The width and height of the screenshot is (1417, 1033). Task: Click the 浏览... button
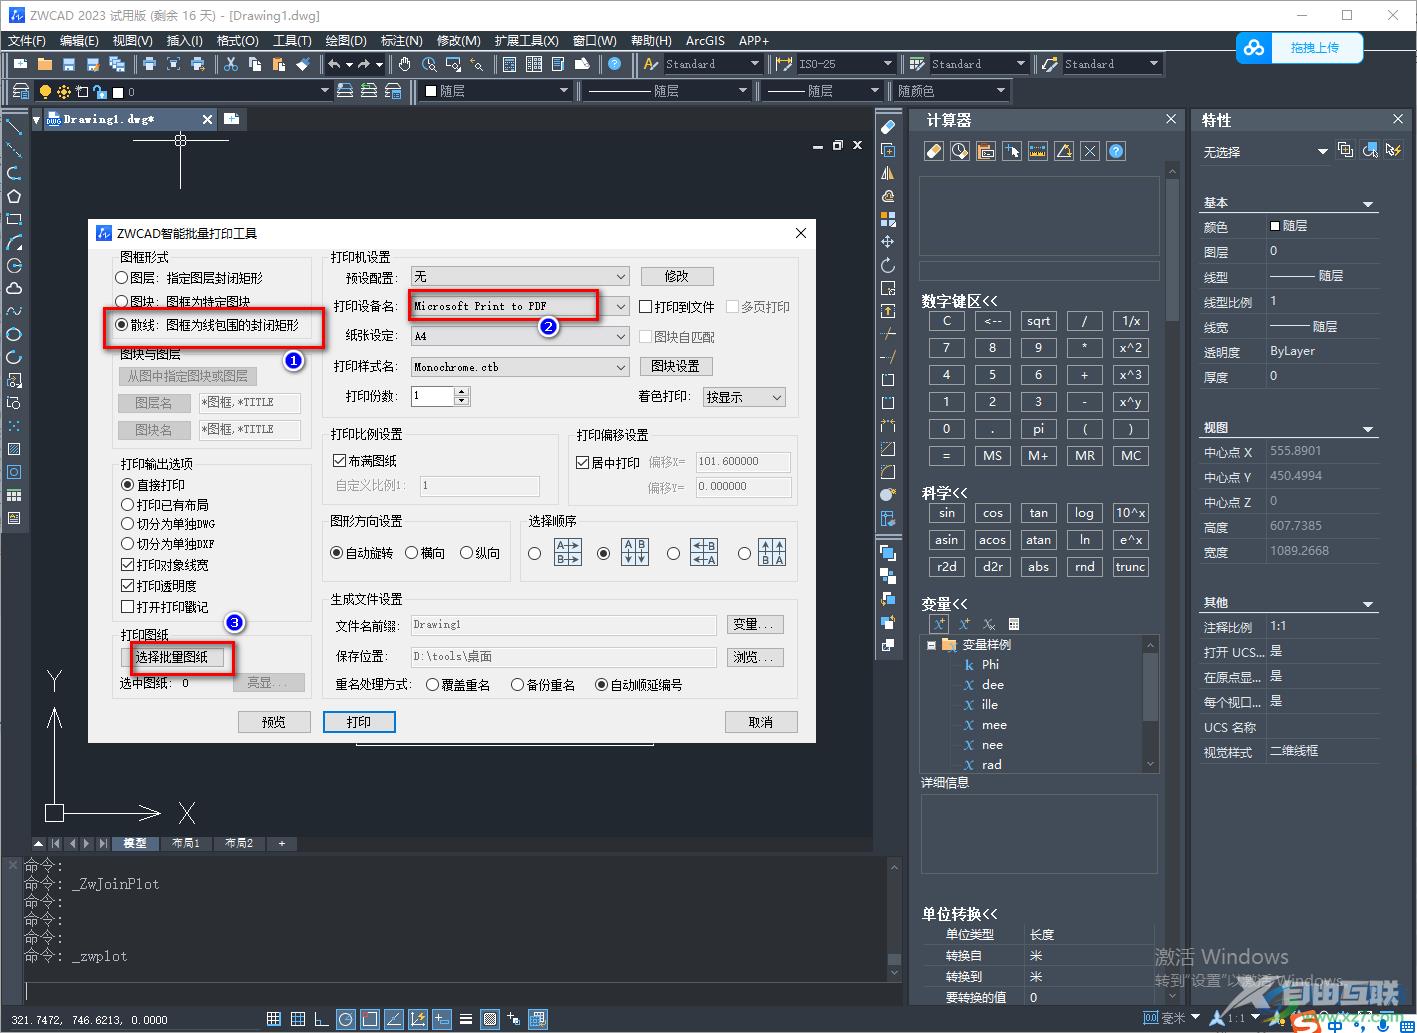pyautogui.click(x=754, y=657)
